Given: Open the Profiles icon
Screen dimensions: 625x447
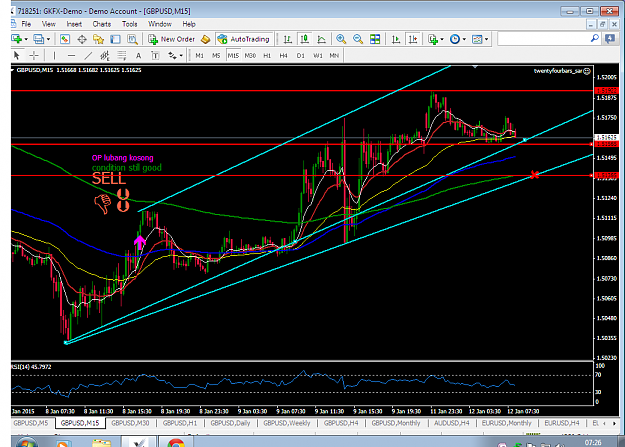Looking at the screenshot, I should click(39, 39).
